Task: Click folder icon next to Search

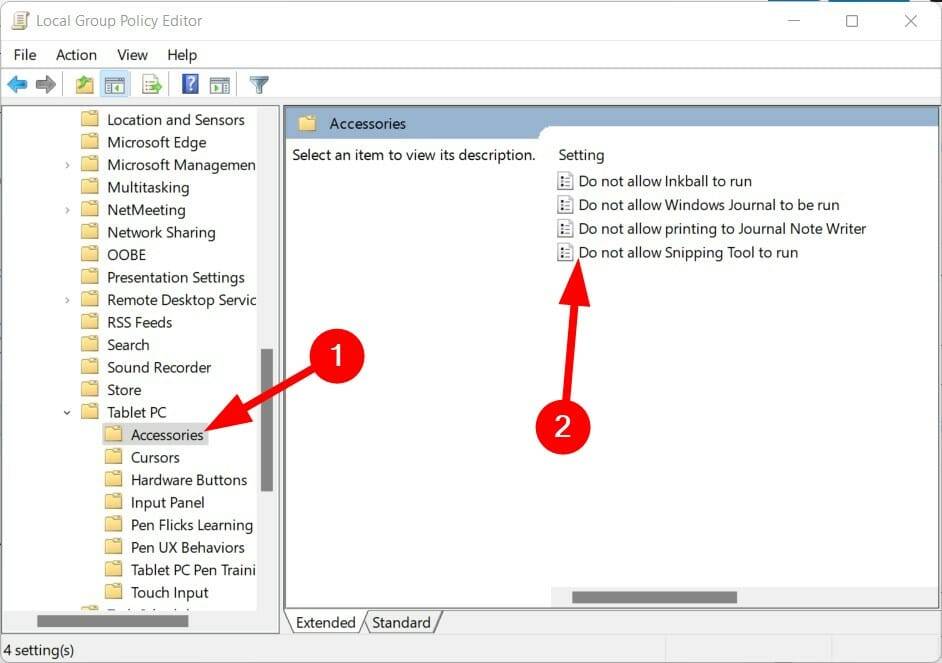Action: click(x=90, y=344)
